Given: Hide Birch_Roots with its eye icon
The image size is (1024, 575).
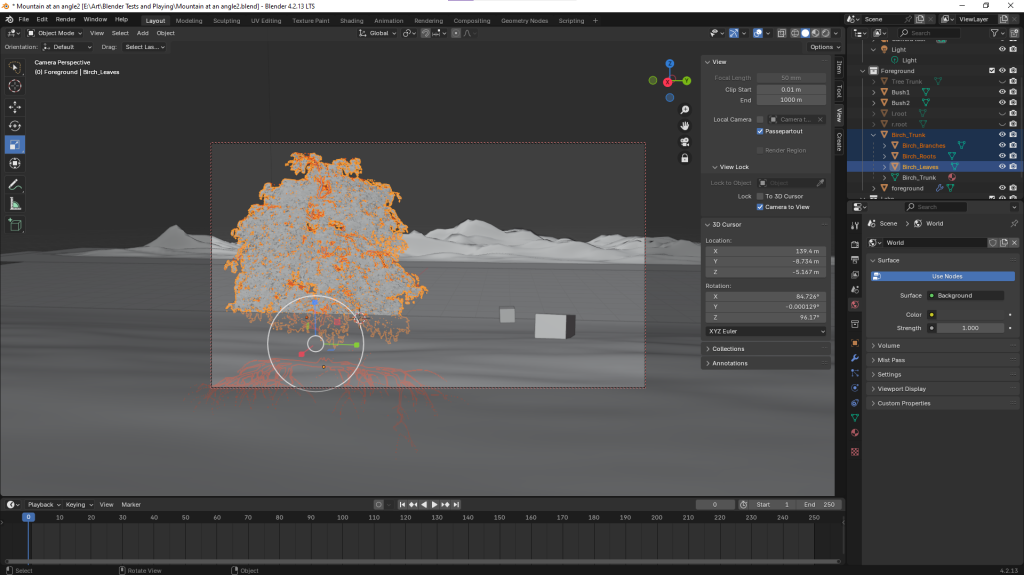Looking at the screenshot, I should click(x=1002, y=156).
